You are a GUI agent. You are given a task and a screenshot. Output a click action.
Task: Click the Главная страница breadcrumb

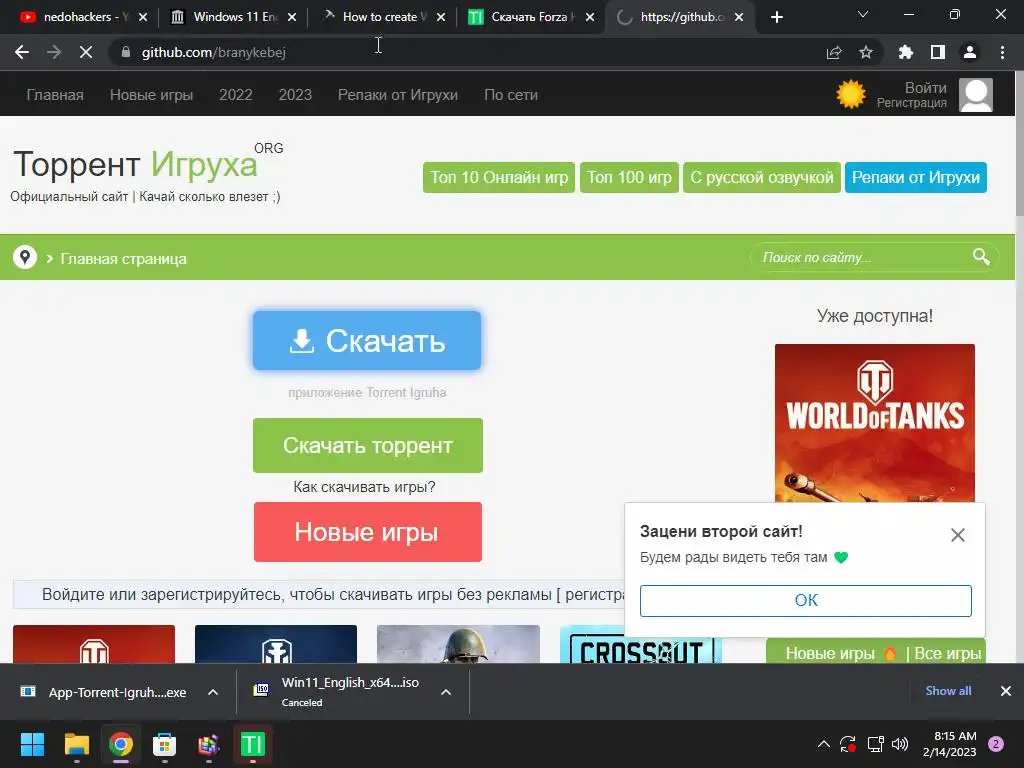[x=123, y=259]
